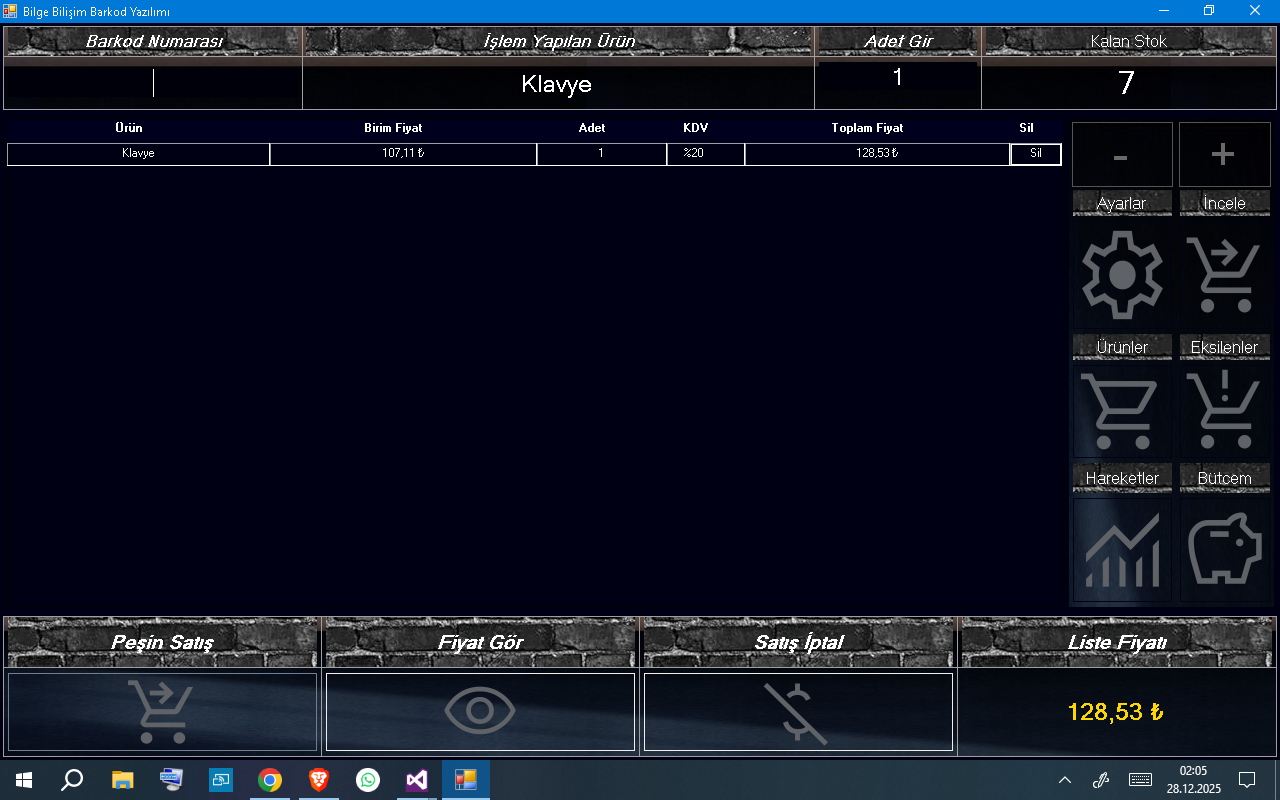This screenshot has width=1280, height=800.
Task: Select the Klavye product cell in table
Action: point(138,154)
